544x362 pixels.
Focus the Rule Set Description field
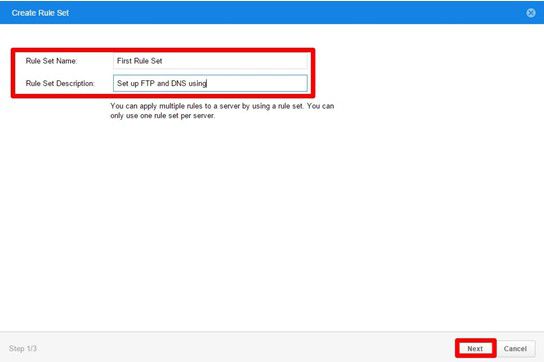tap(210, 83)
